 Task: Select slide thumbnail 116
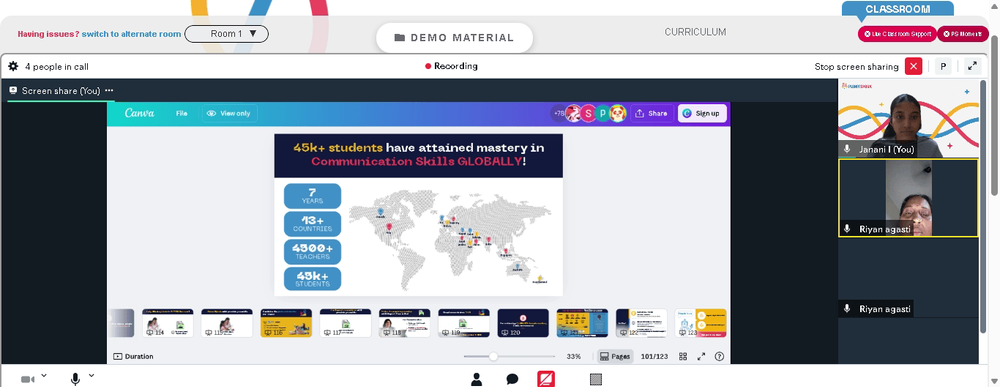tap(286, 323)
